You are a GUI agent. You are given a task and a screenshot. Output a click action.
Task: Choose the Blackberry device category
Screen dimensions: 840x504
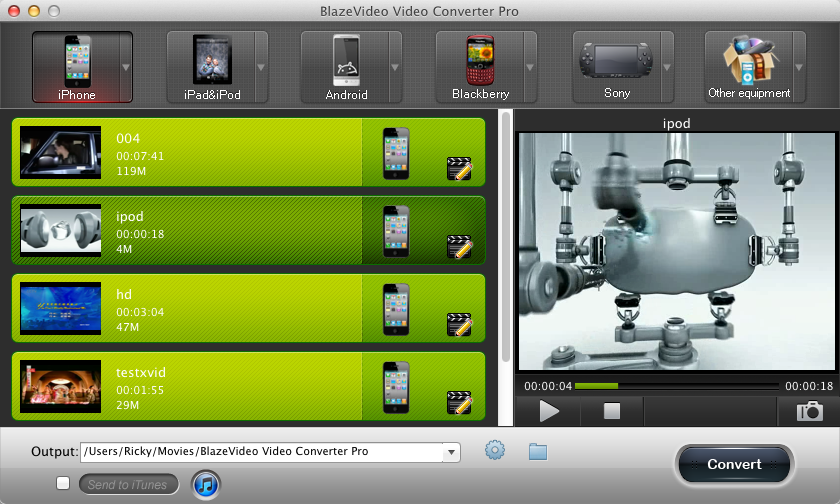click(480, 67)
